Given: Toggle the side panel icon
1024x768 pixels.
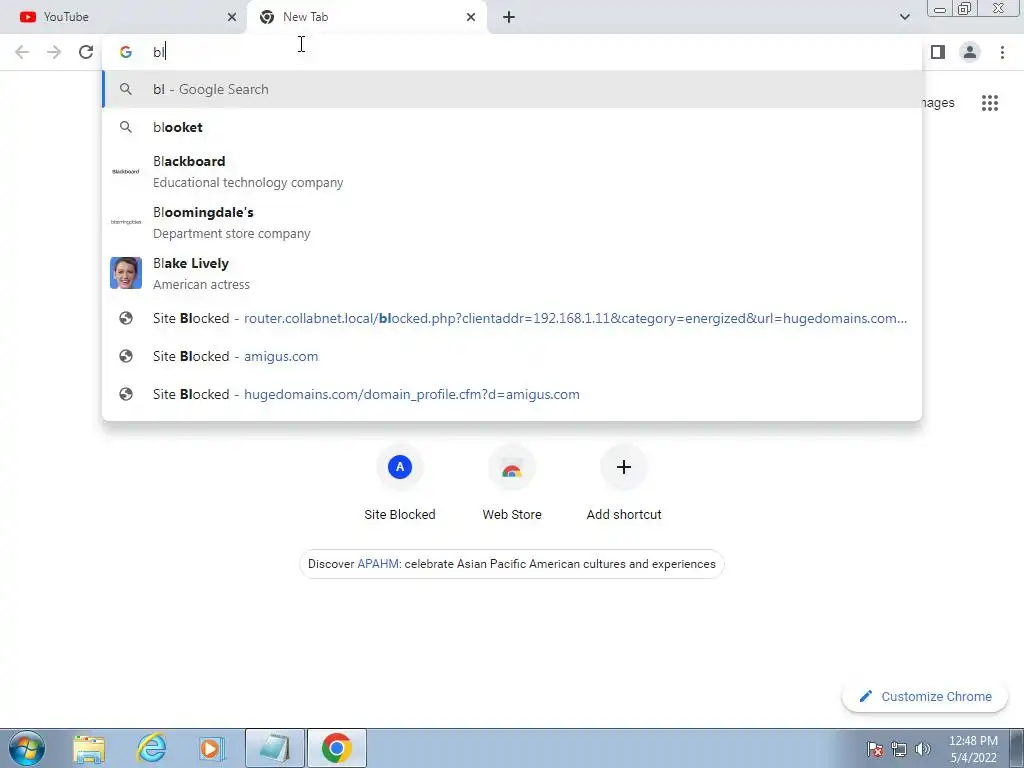Looking at the screenshot, I should pos(938,52).
